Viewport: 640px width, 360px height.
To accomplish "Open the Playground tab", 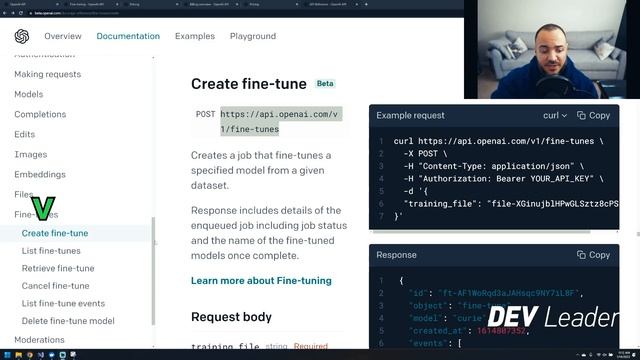I will coord(253,36).
